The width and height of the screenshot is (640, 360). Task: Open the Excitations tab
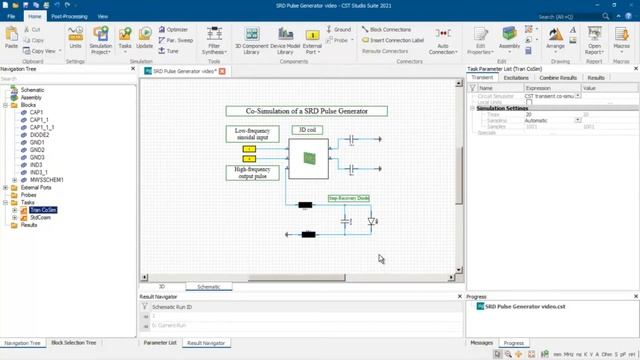tap(516, 78)
